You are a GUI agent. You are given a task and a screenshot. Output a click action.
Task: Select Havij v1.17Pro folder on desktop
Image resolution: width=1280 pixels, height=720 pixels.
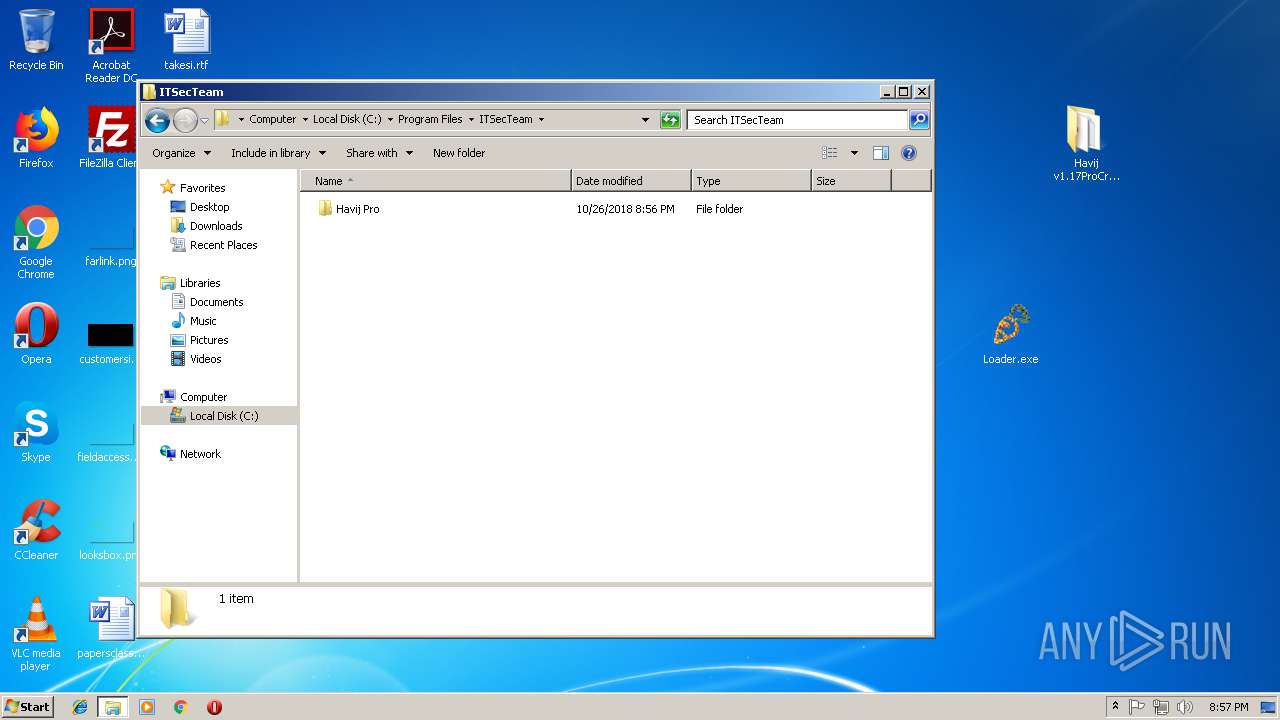[1085, 144]
